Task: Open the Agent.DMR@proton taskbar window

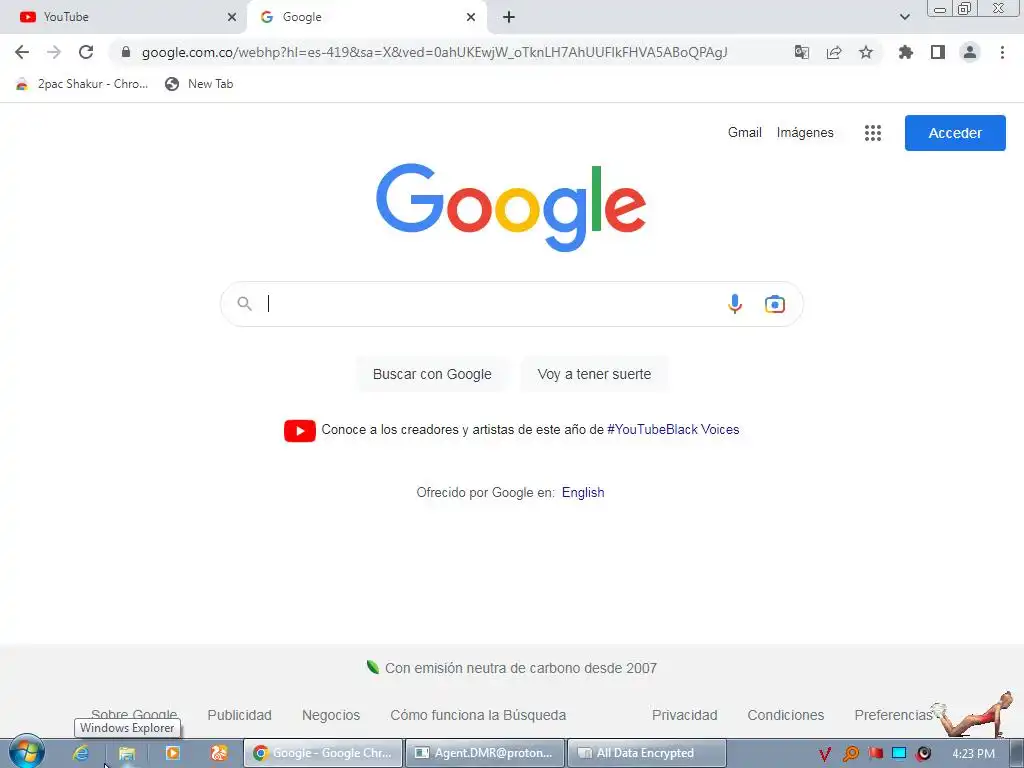Action: coord(485,753)
